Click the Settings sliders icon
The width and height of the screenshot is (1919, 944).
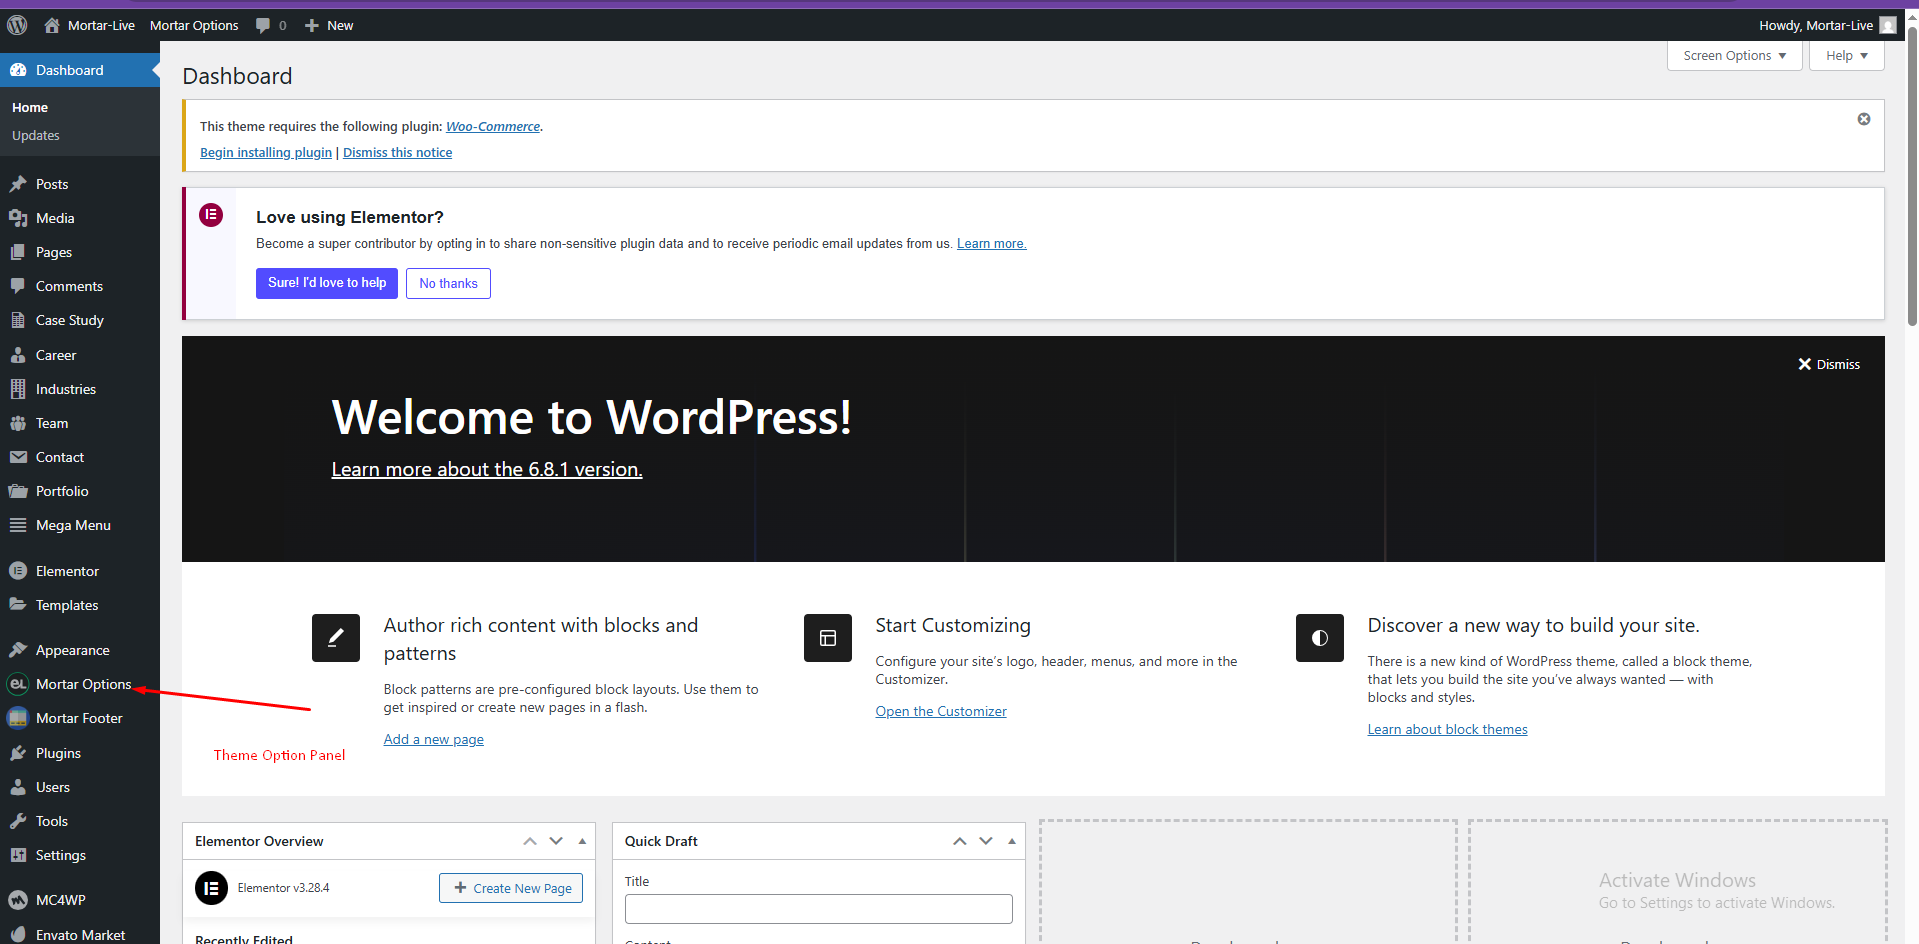18,855
